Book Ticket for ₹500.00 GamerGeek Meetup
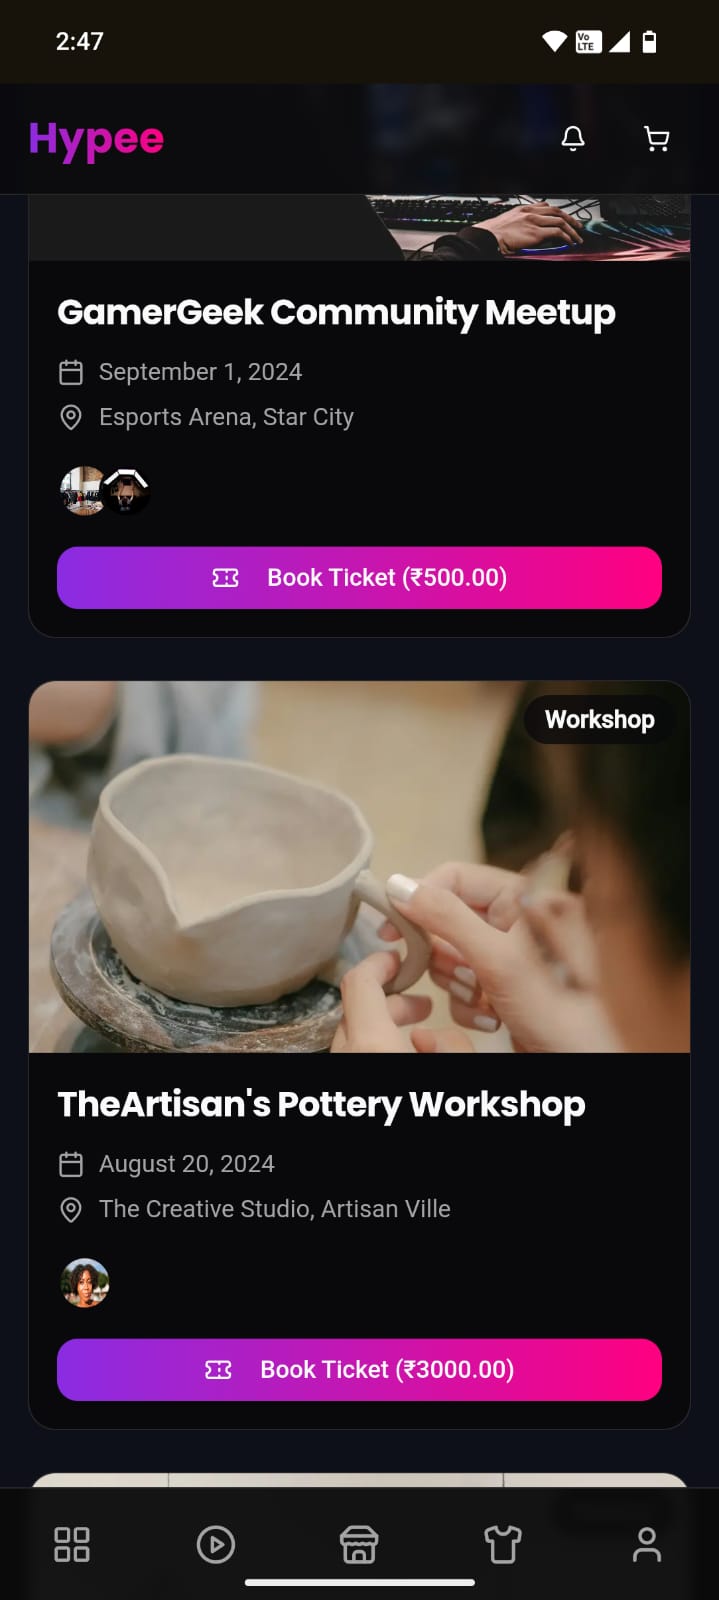This screenshot has width=719, height=1600. point(359,578)
